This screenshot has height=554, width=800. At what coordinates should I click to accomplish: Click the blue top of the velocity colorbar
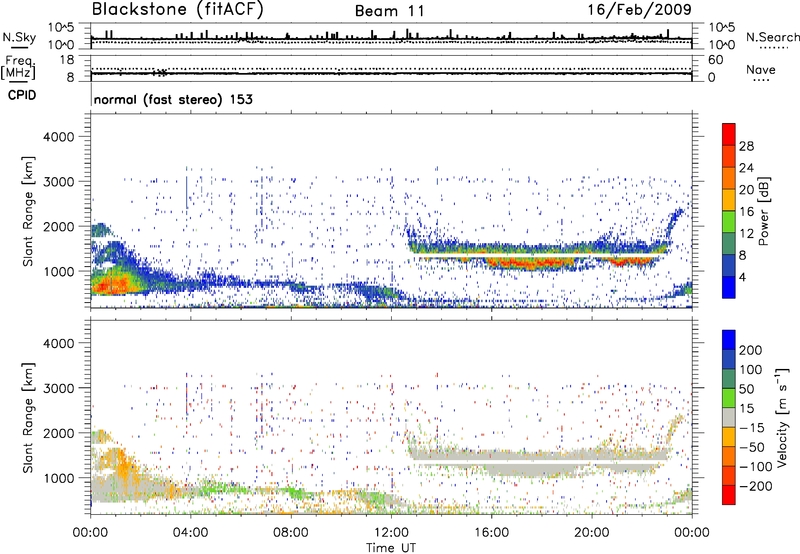pyautogui.click(x=729, y=340)
